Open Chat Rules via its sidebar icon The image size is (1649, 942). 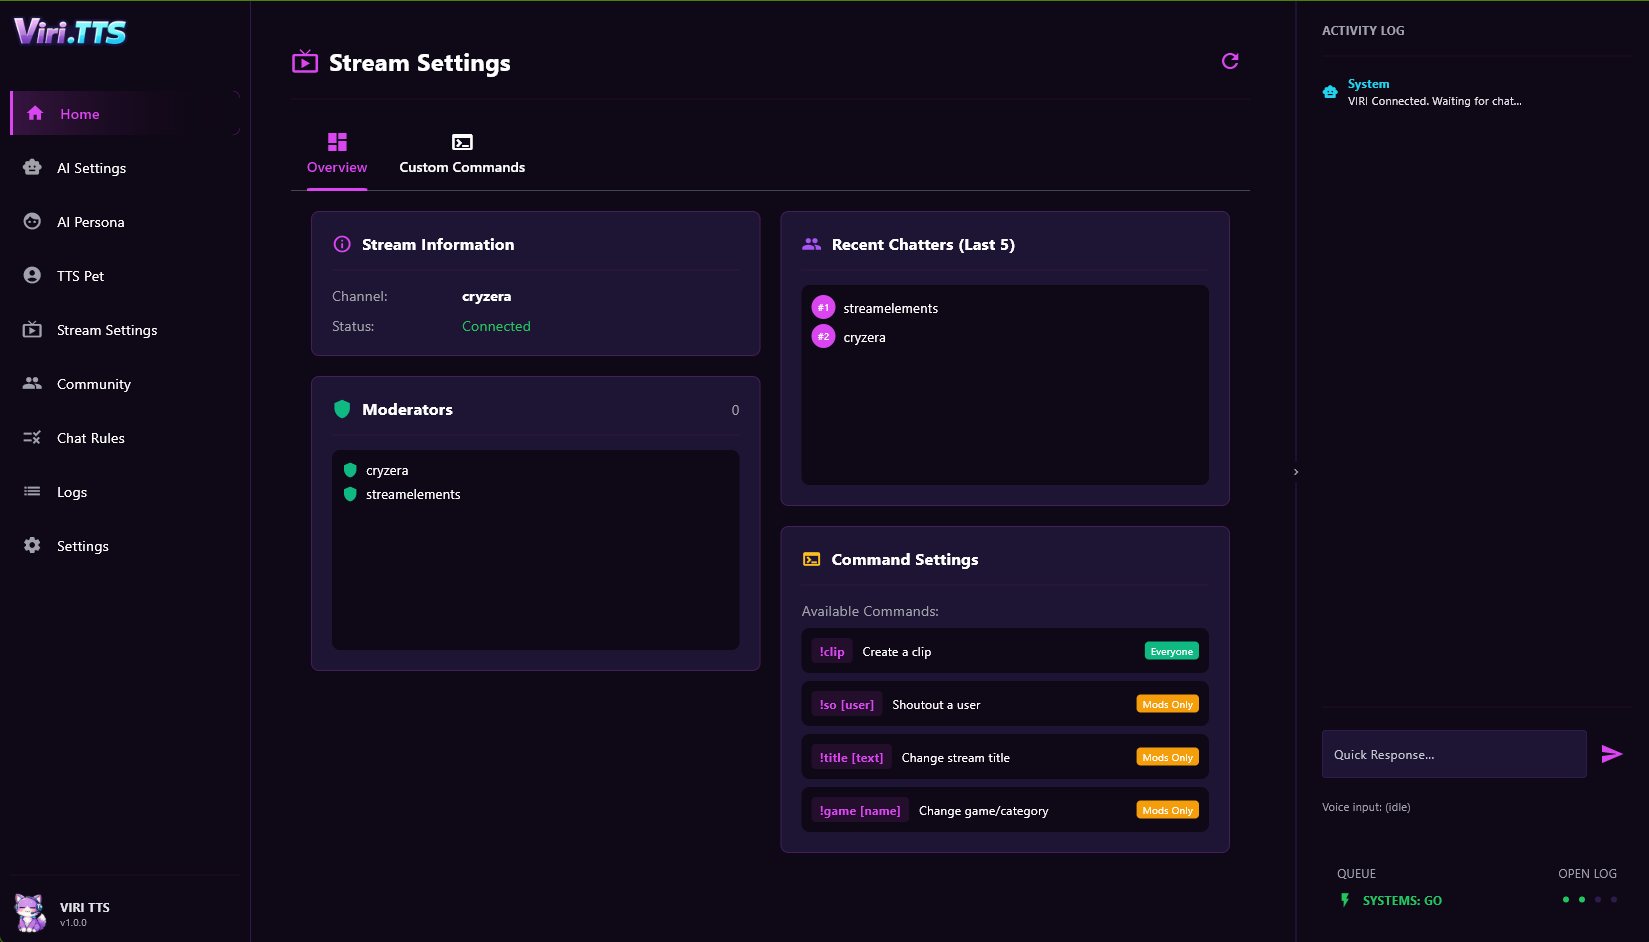[x=32, y=437]
